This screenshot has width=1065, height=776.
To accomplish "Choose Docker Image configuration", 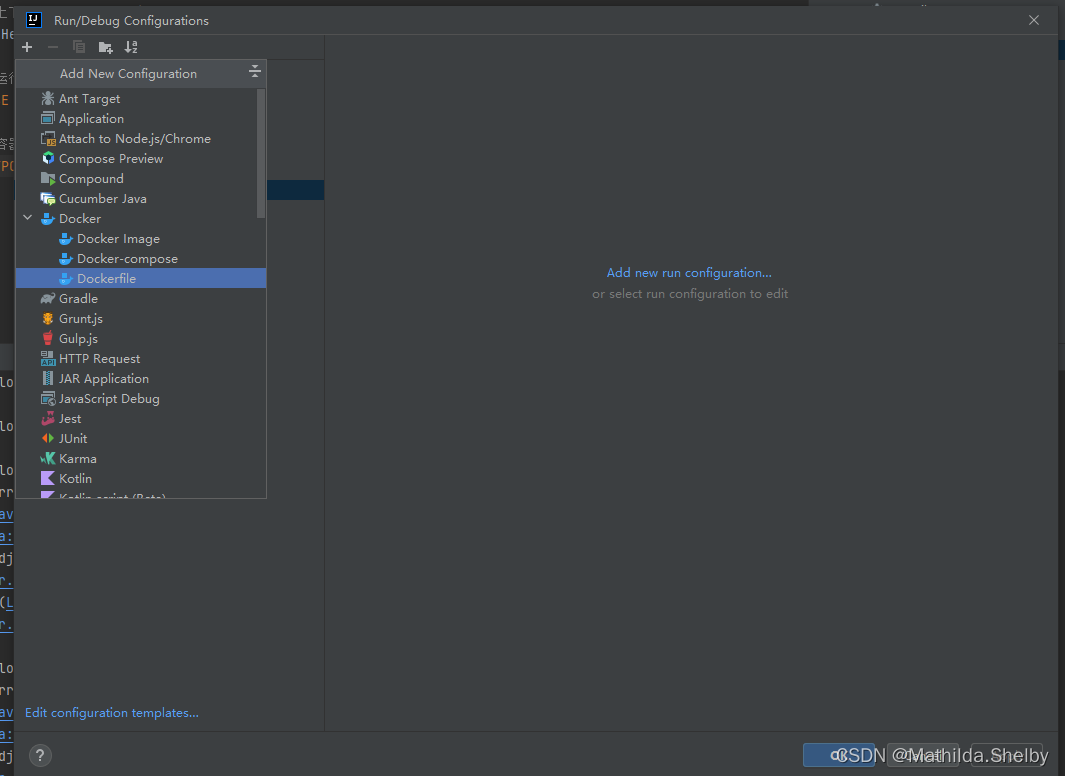I will click(x=141, y=239).
